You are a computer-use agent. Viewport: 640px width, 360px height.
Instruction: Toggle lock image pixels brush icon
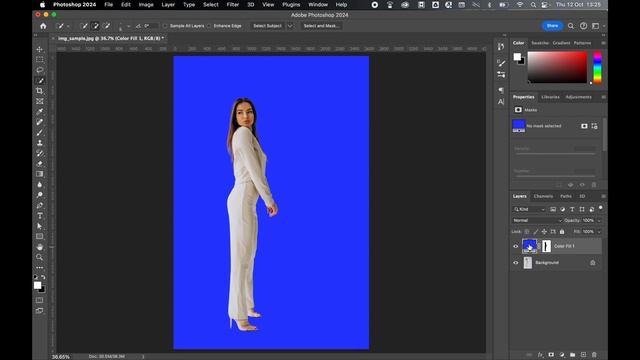(536, 231)
